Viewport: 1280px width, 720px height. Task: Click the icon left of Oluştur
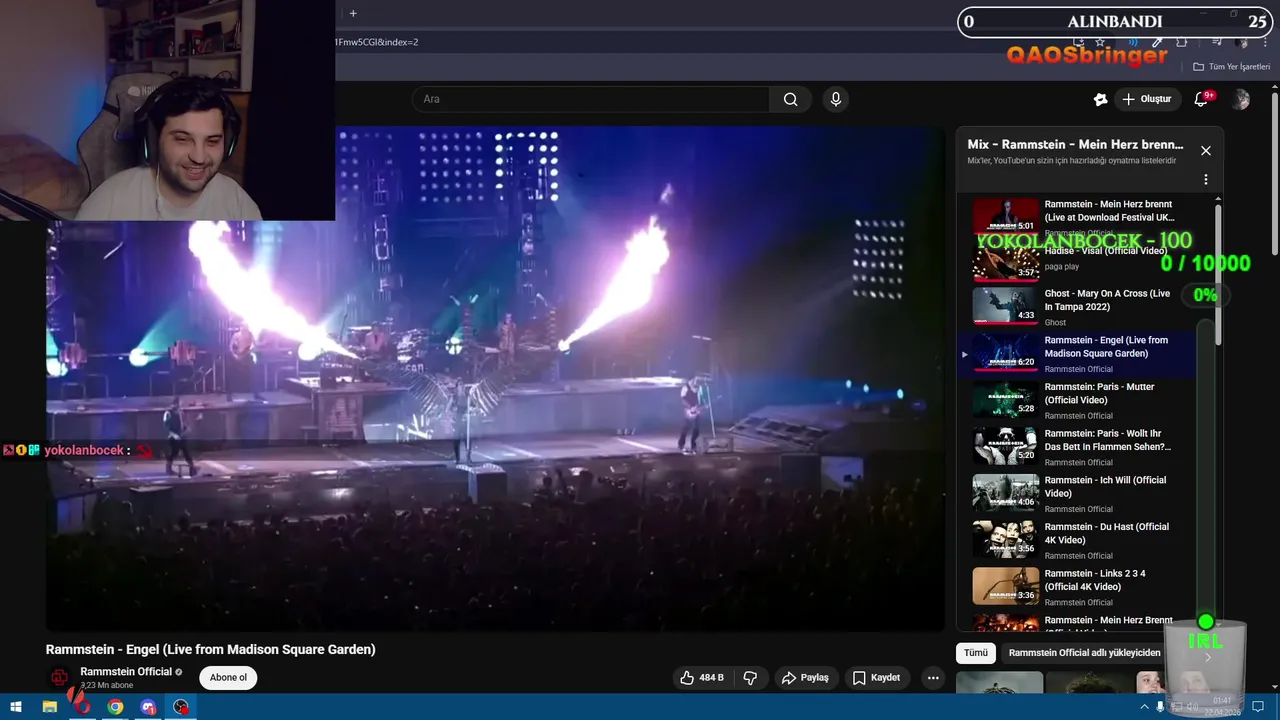pyautogui.click(x=1100, y=99)
